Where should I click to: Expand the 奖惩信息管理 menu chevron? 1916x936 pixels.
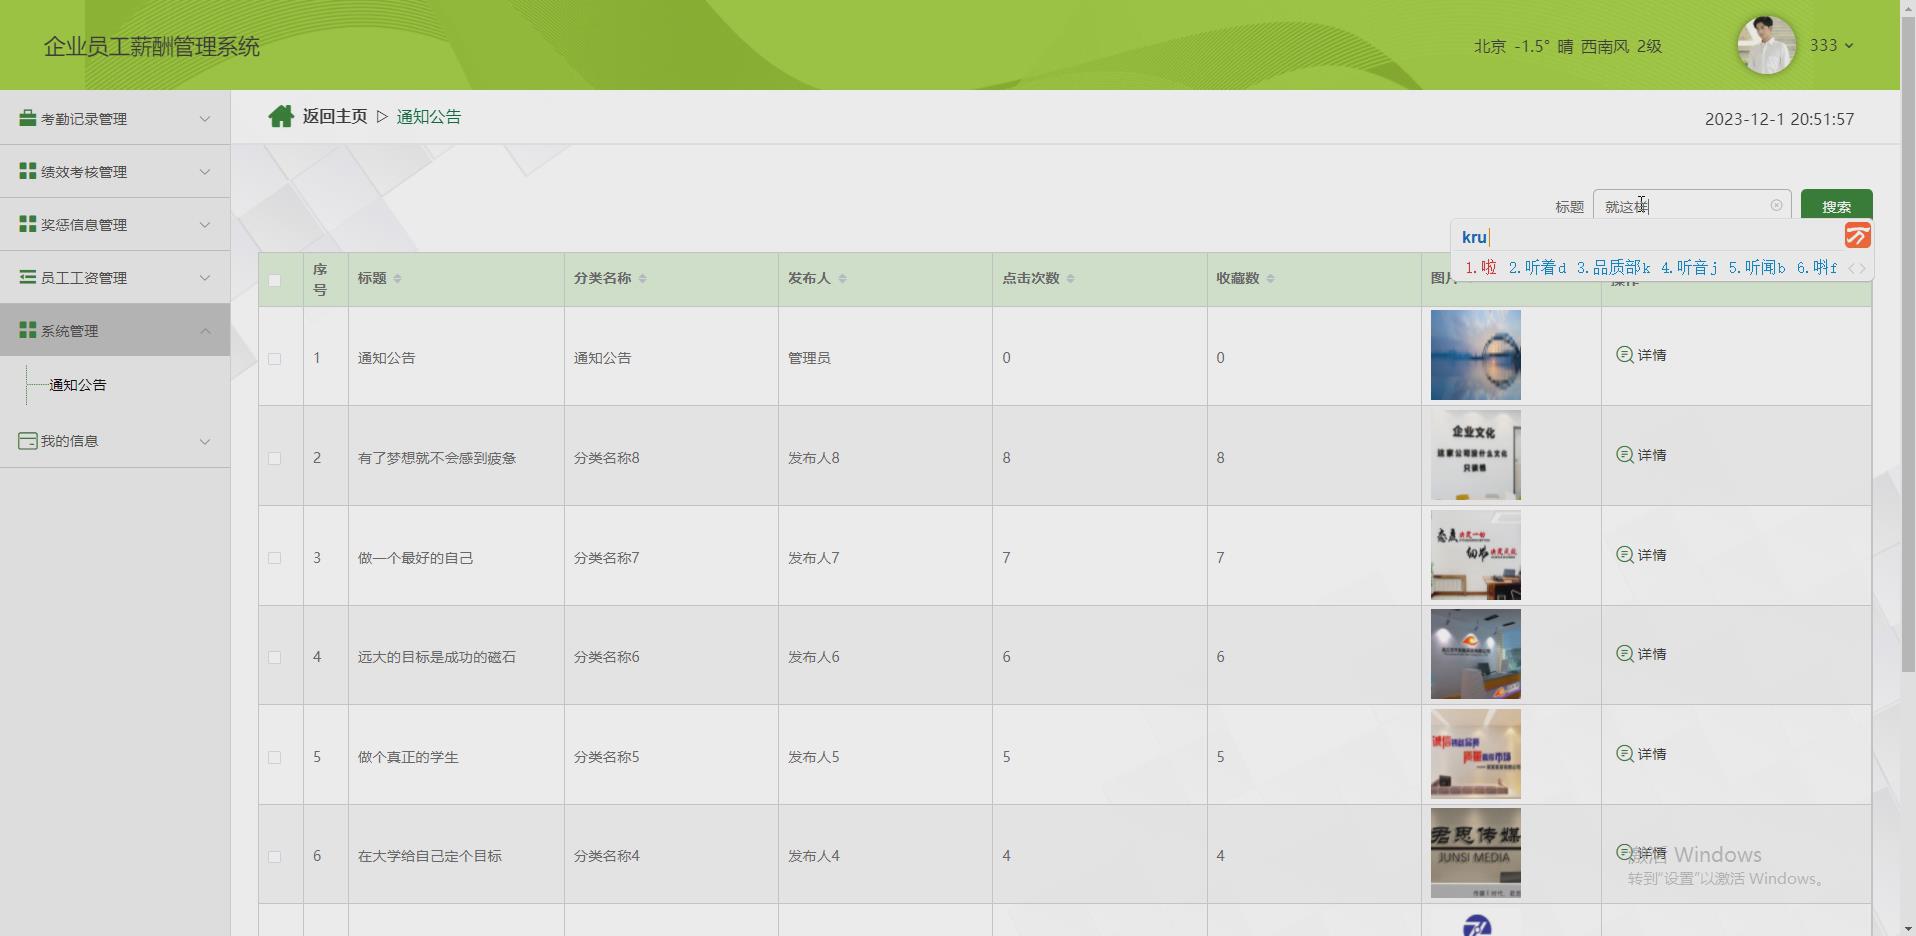205,225
